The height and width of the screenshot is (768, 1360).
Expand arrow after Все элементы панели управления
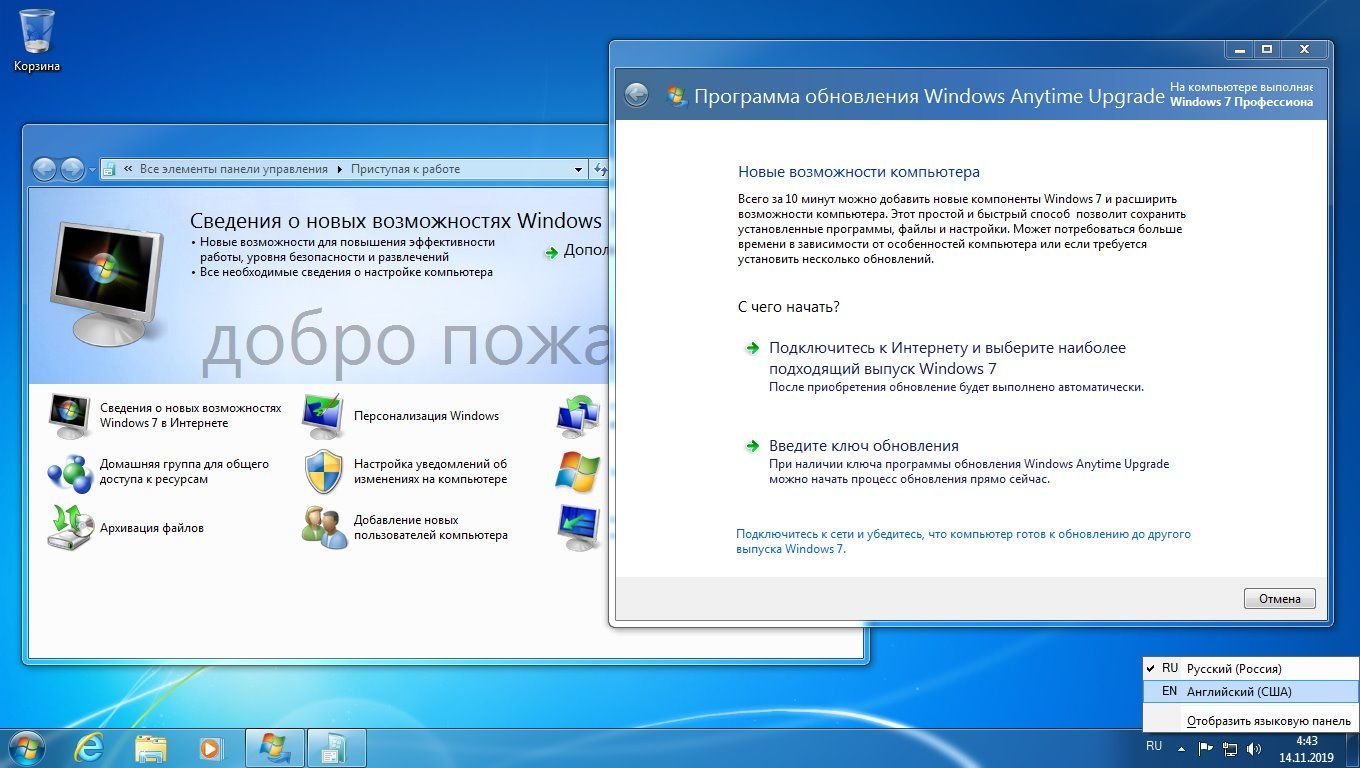pyautogui.click(x=340, y=169)
